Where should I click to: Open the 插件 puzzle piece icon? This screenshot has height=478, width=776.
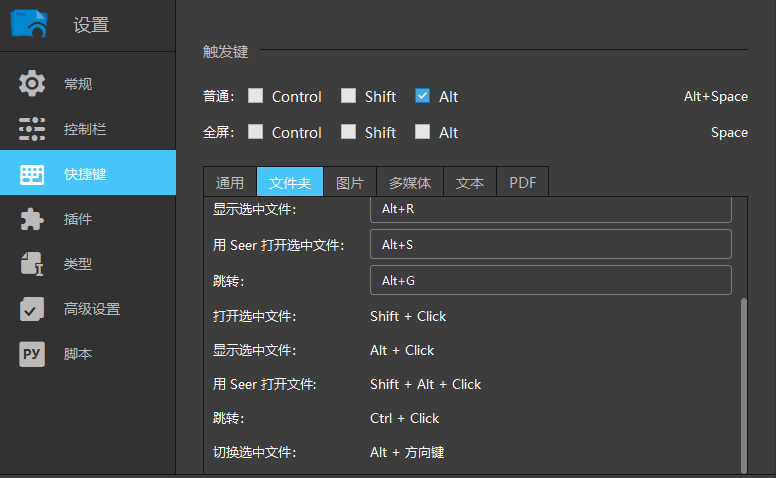tap(32, 219)
